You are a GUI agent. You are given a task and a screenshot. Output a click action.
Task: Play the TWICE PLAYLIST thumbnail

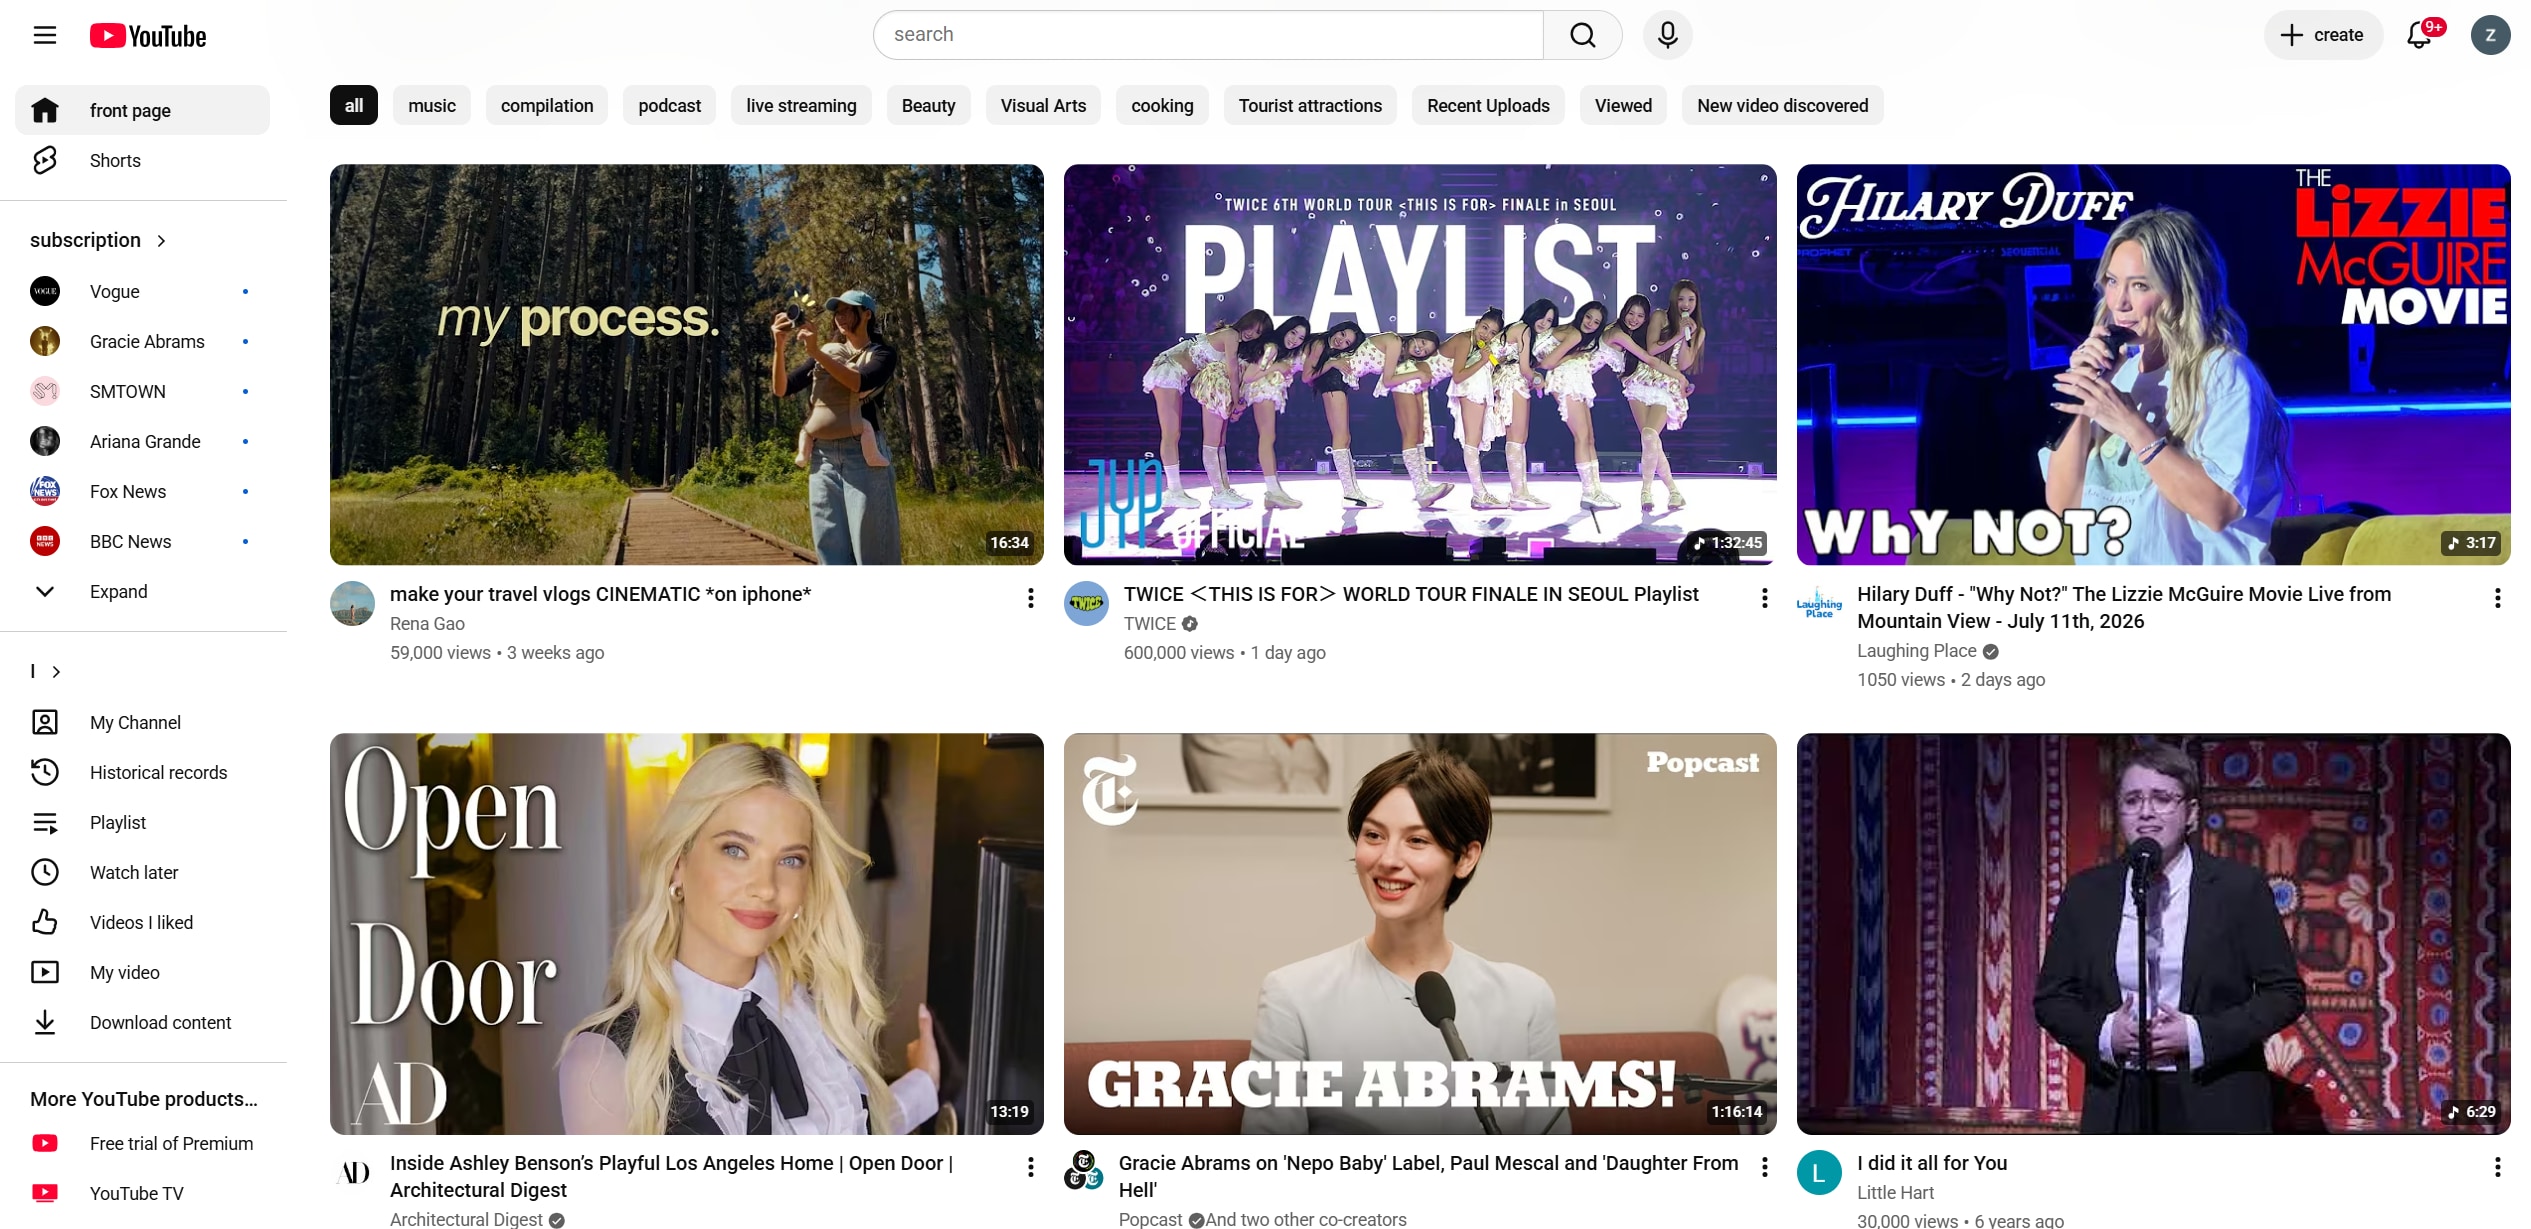click(1420, 365)
